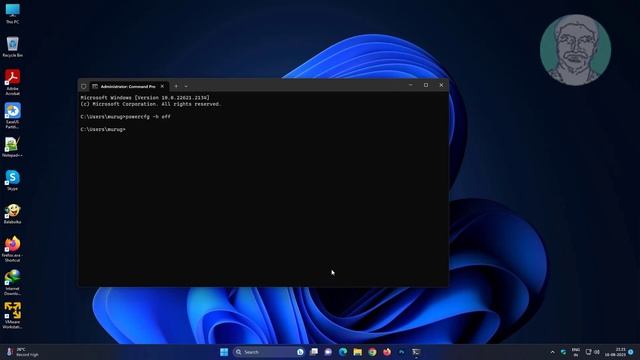
Task: Click the current C:\Users prompt line
Action: point(103,129)
